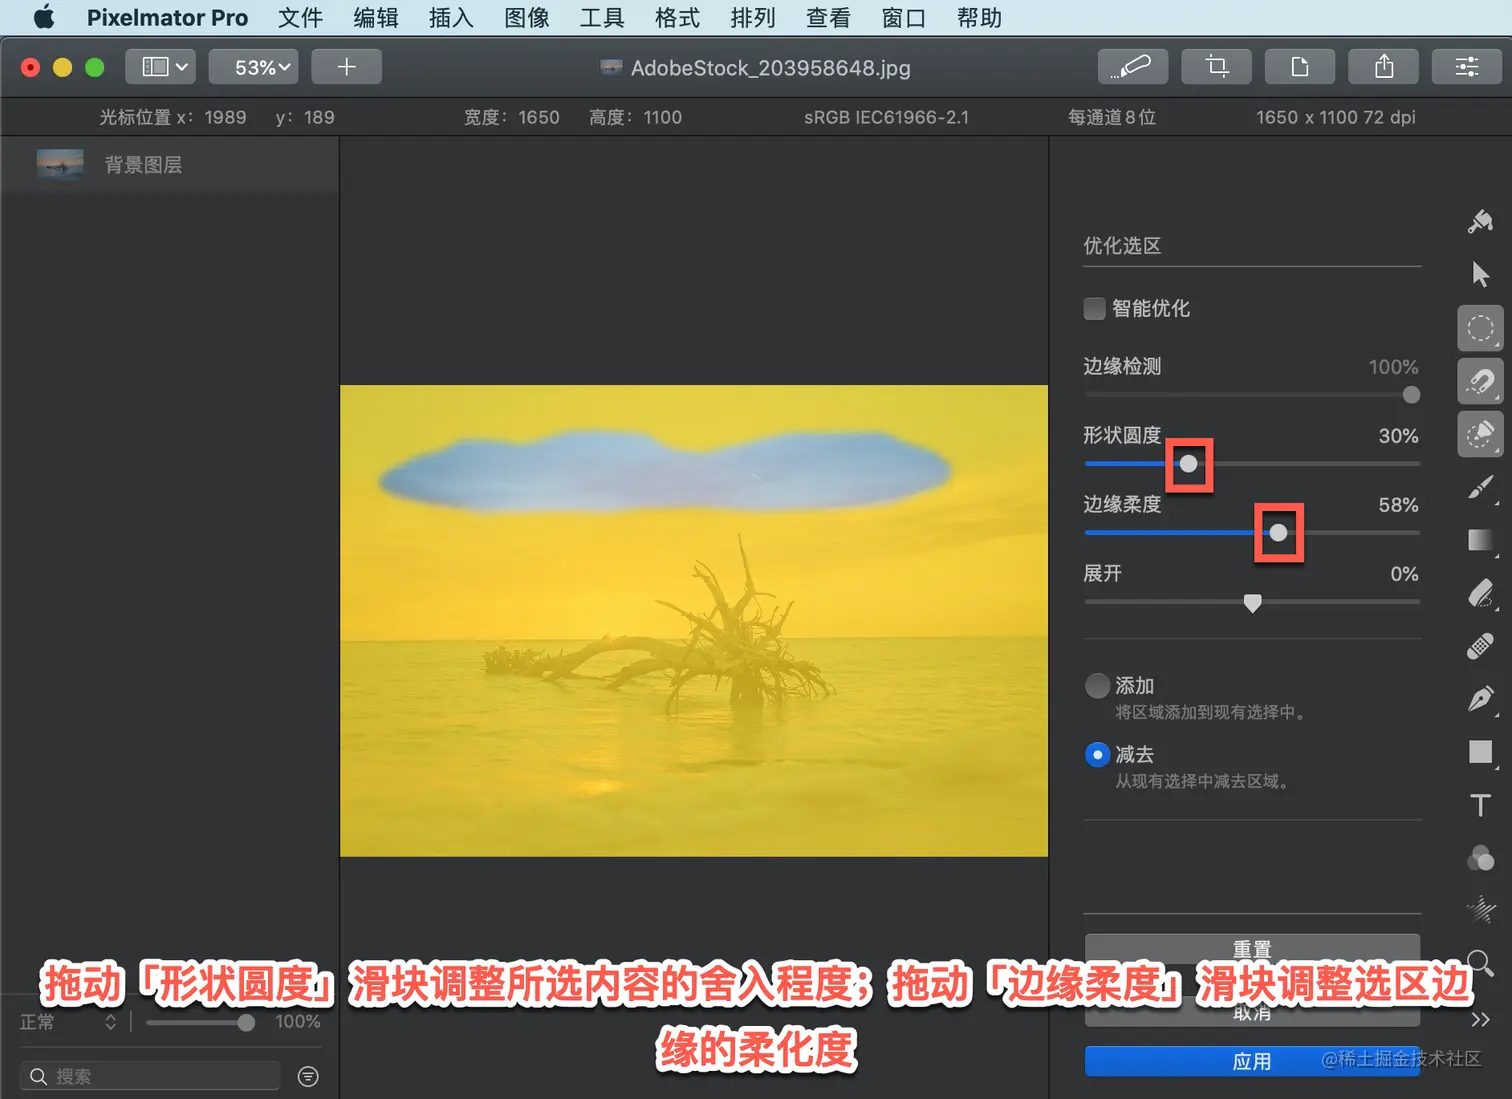Open the Color Adjustments tool
This screenshot has width=1512, height=1099.
(x=1480, y=858)
